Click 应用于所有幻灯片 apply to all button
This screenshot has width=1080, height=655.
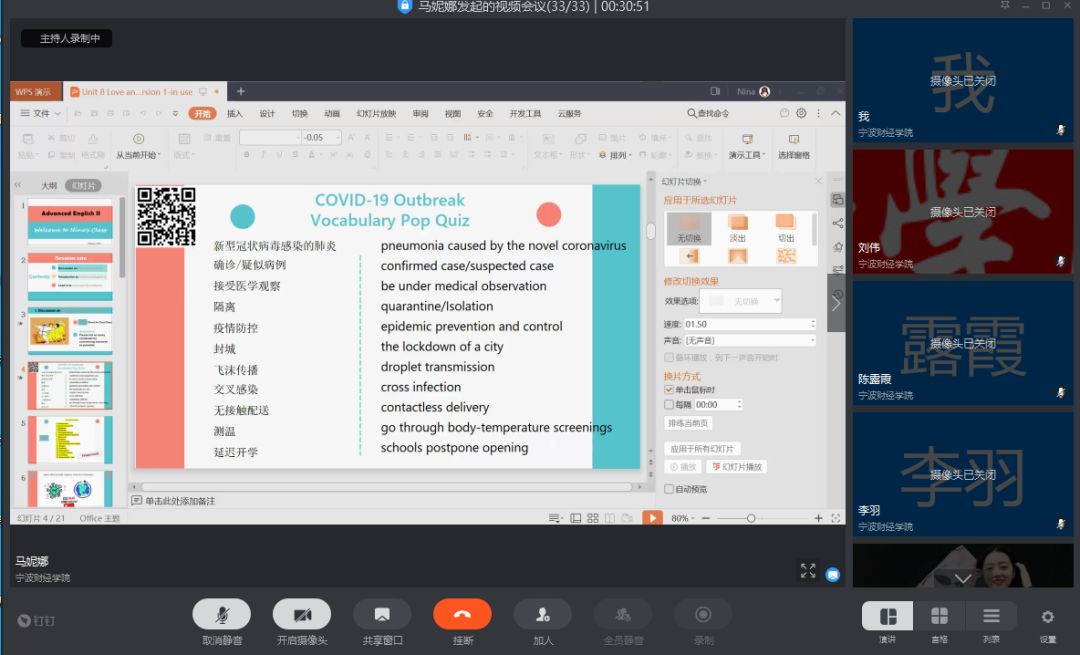[x=702, y=449]
